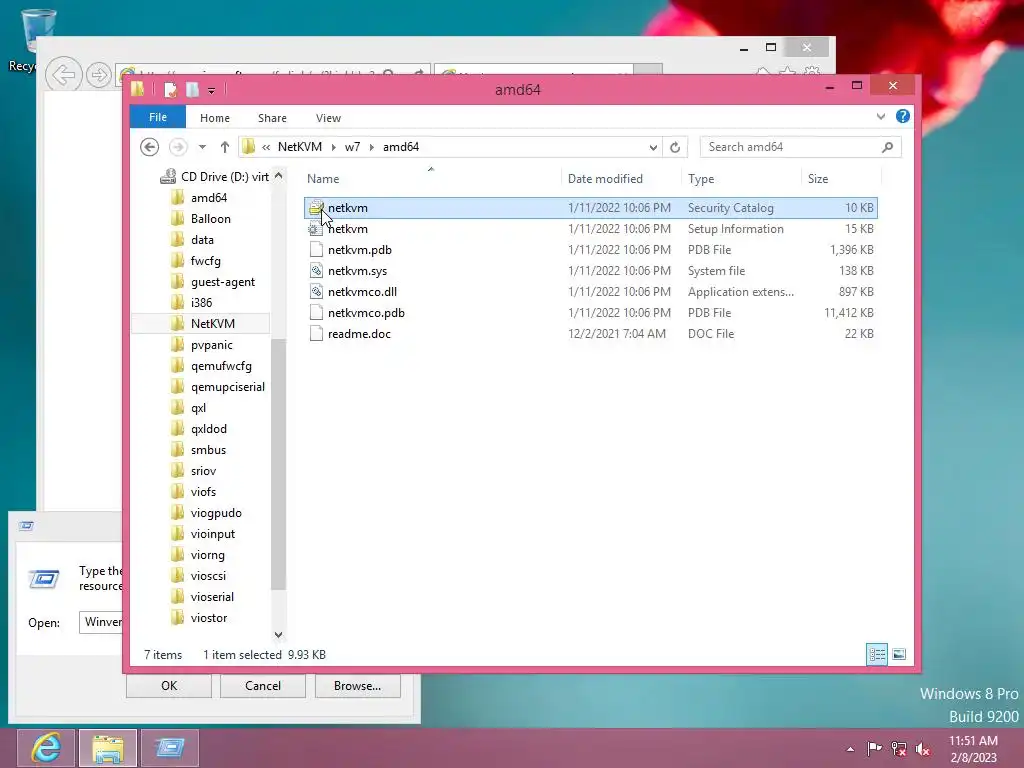Select w7 in the address breadcrumb
Viewport: 1024px width, 768px height.
pos(353,147)
